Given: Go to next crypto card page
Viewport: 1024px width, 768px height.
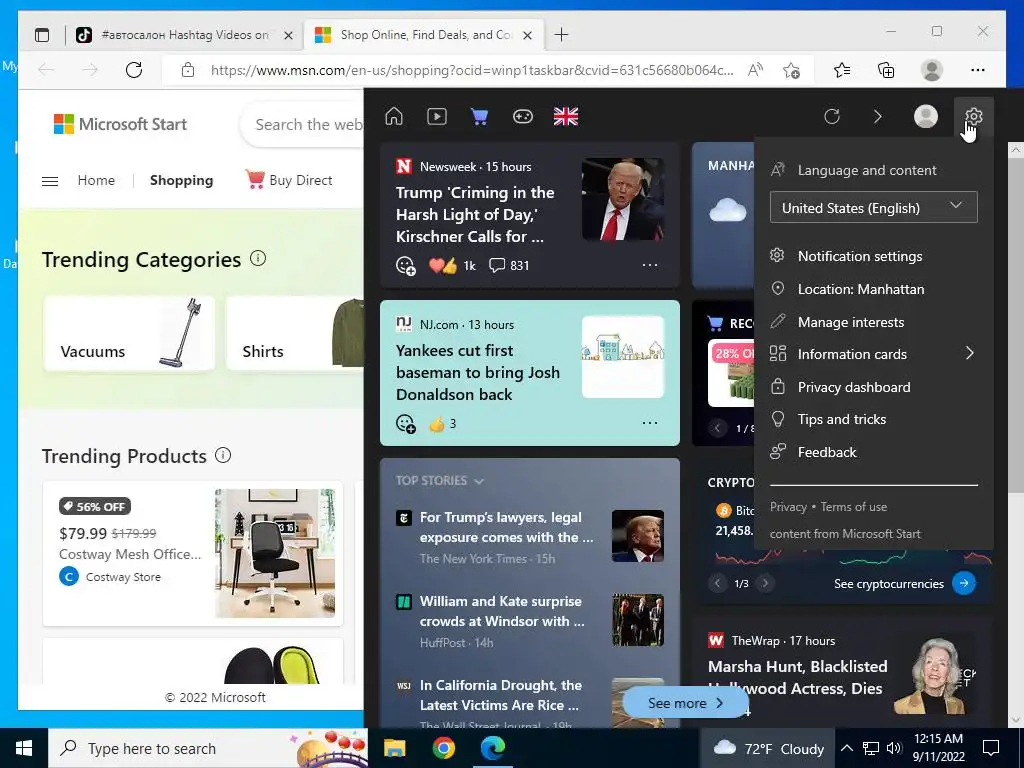Looking at the screenshot, I should (765, 583).
